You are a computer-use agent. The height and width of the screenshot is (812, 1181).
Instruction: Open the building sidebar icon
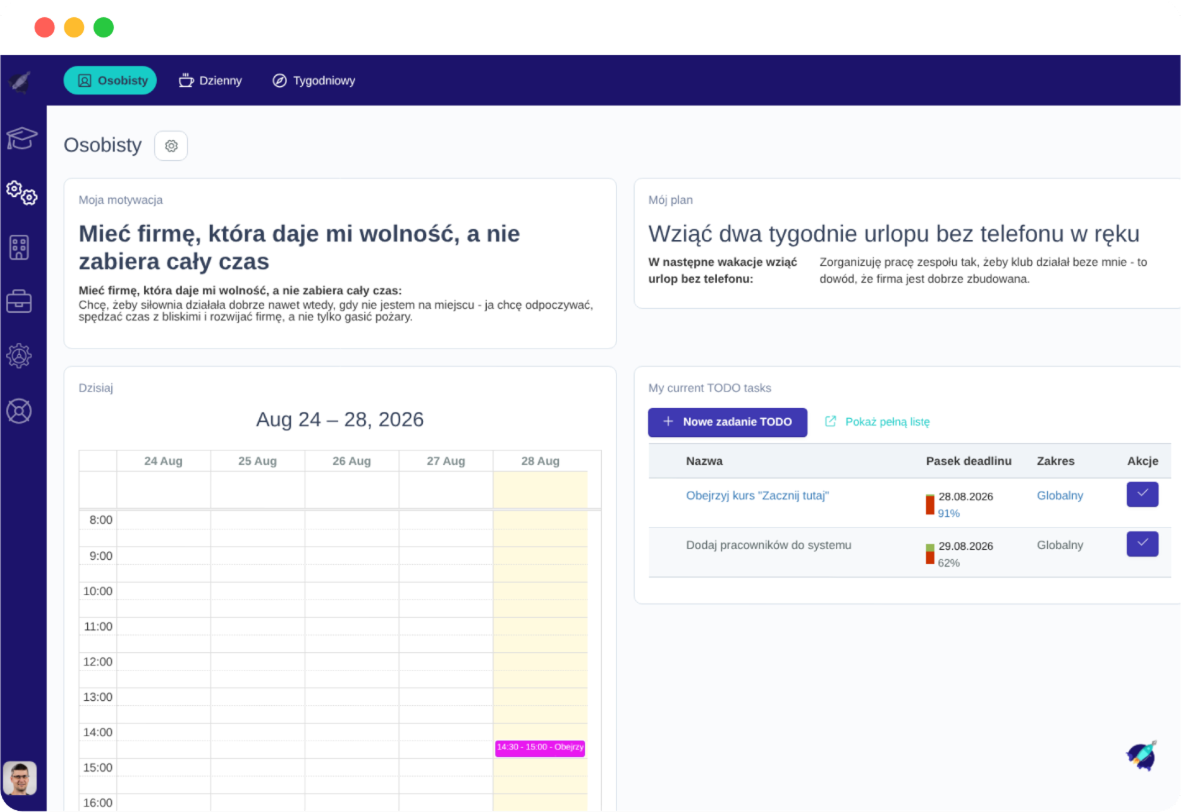pyautogui.click(x=20, y=247)
